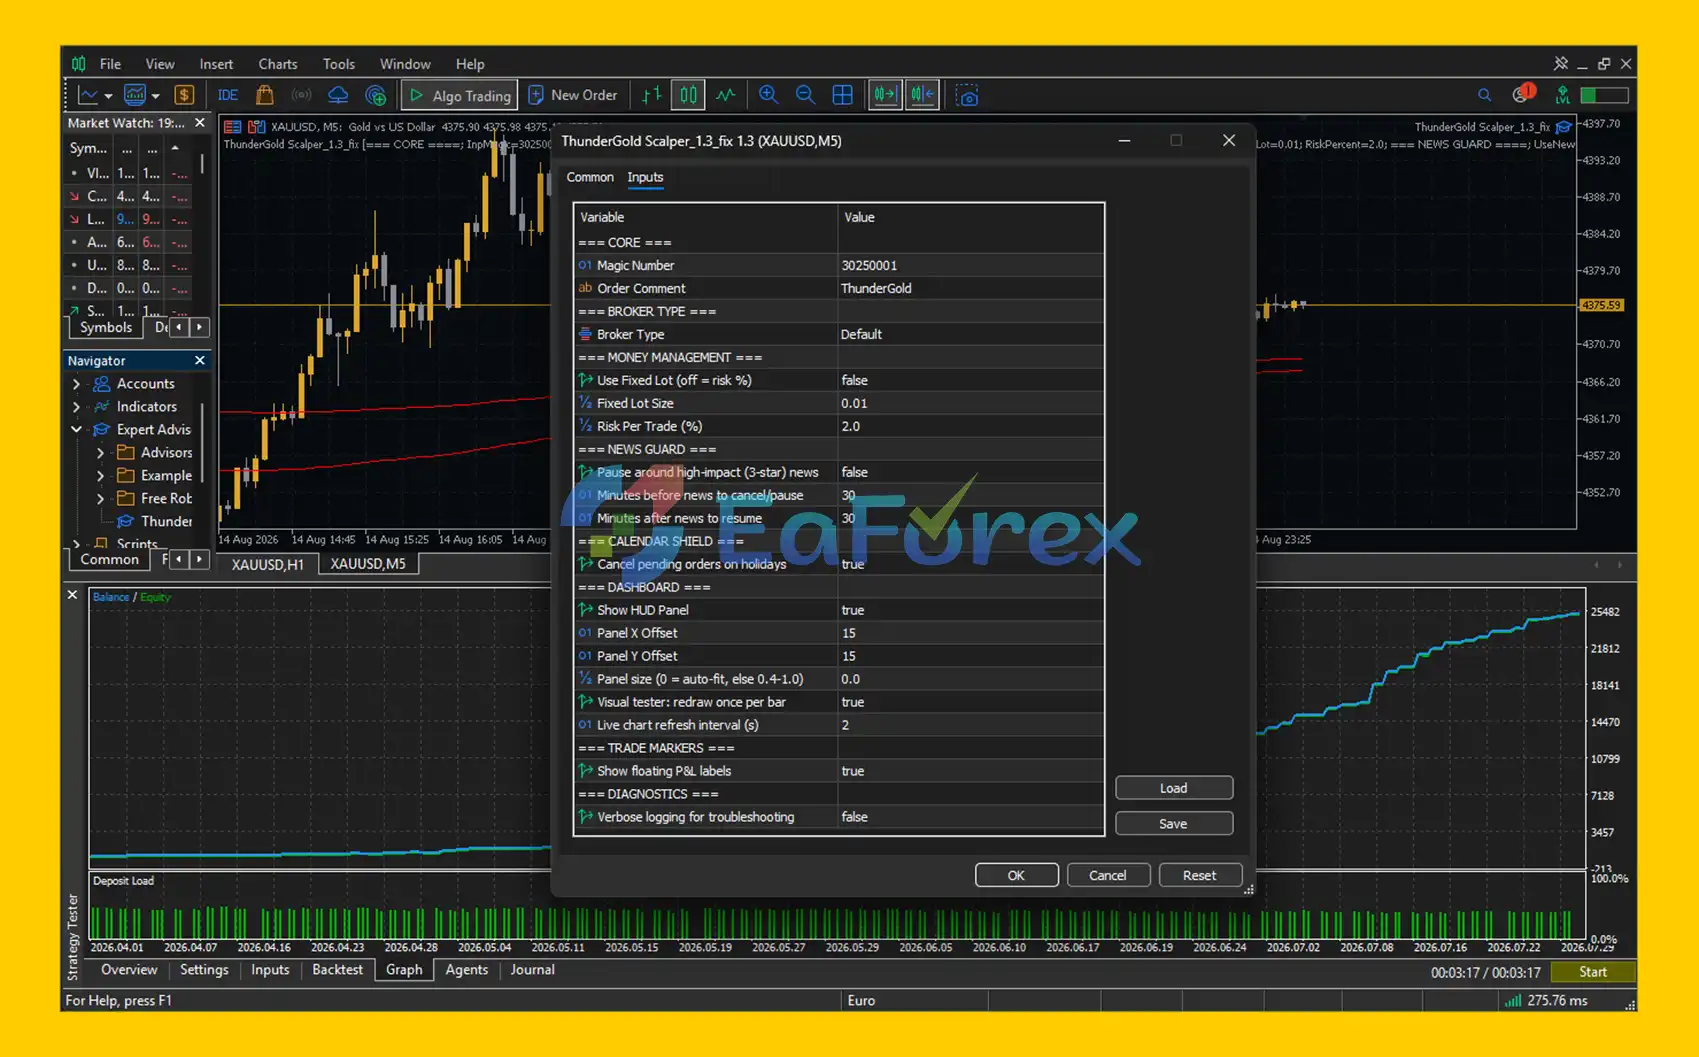Close the Market Watch panel
Image resolution: width=1699 pixels, height=1057 pixels.
[x=200, y=123]
